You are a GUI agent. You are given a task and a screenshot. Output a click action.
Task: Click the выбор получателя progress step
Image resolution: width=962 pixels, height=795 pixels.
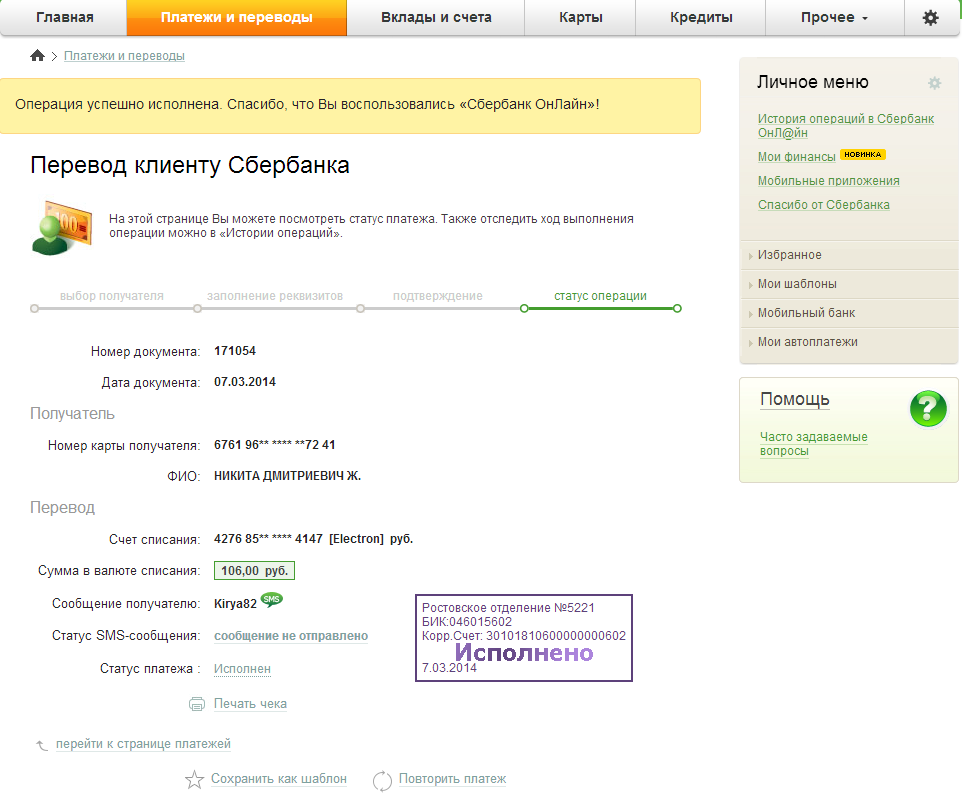tap(112, 296)
